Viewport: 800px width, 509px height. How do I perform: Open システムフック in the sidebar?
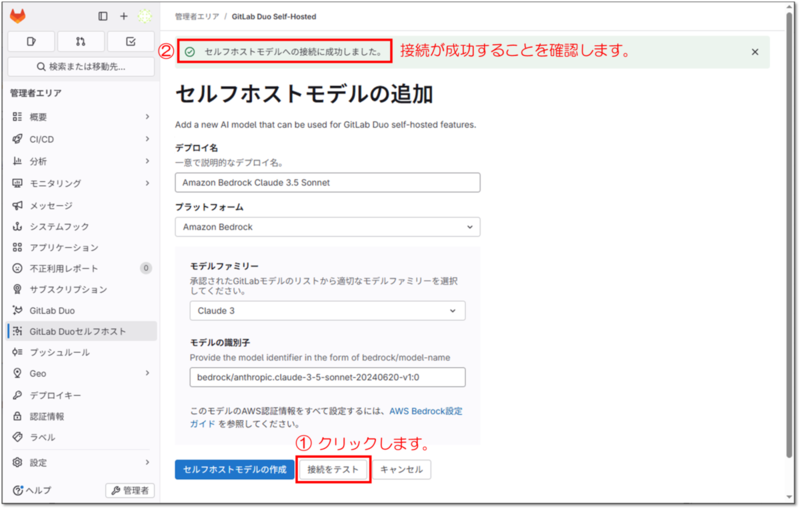point(82,226)
